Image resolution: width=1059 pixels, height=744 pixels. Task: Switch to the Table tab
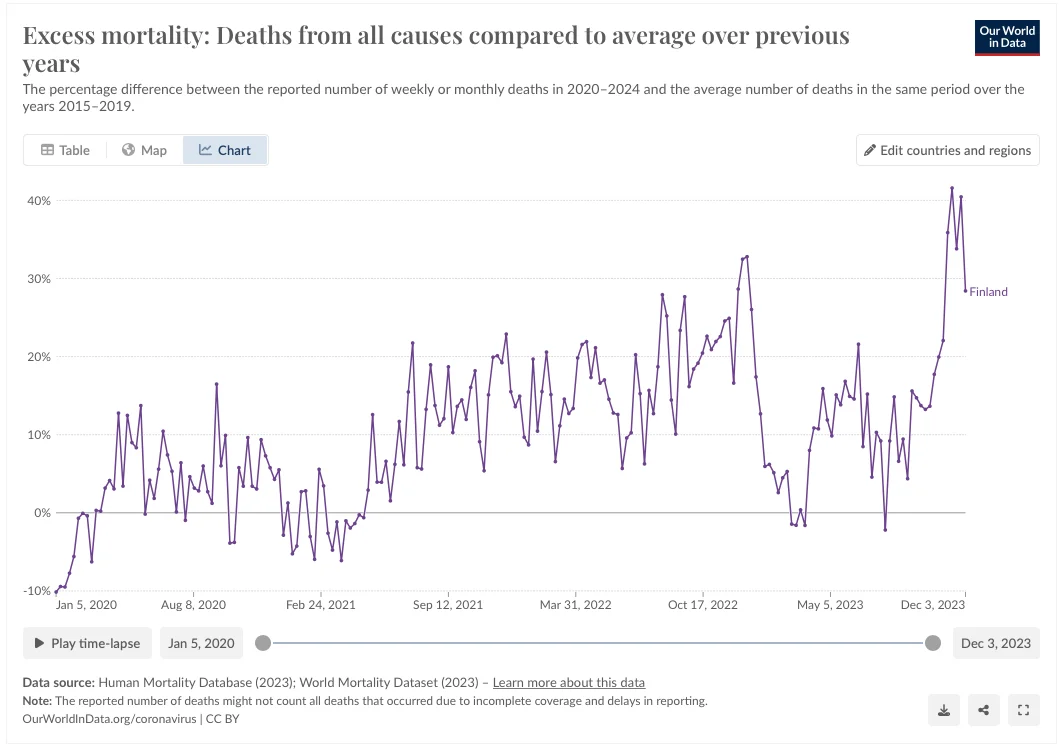click(65, 150)
